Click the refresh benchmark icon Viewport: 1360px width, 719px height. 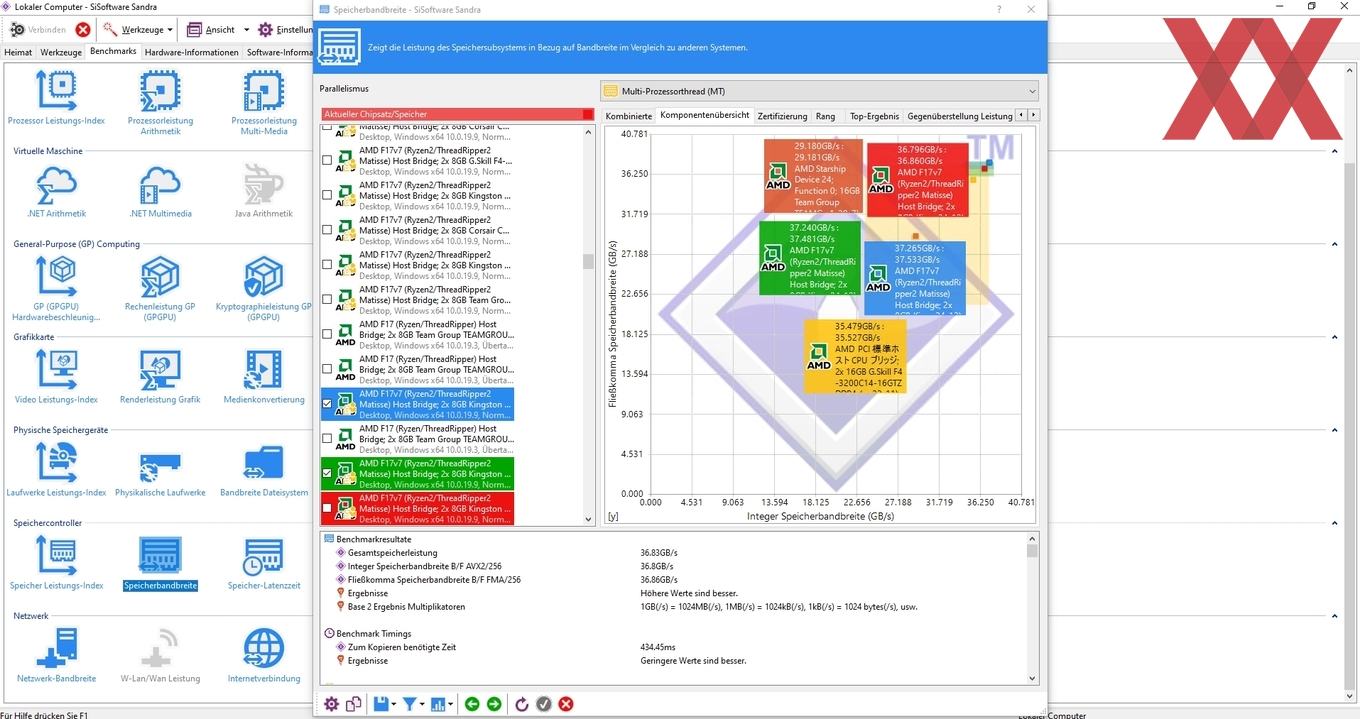[x=521, y=704]
